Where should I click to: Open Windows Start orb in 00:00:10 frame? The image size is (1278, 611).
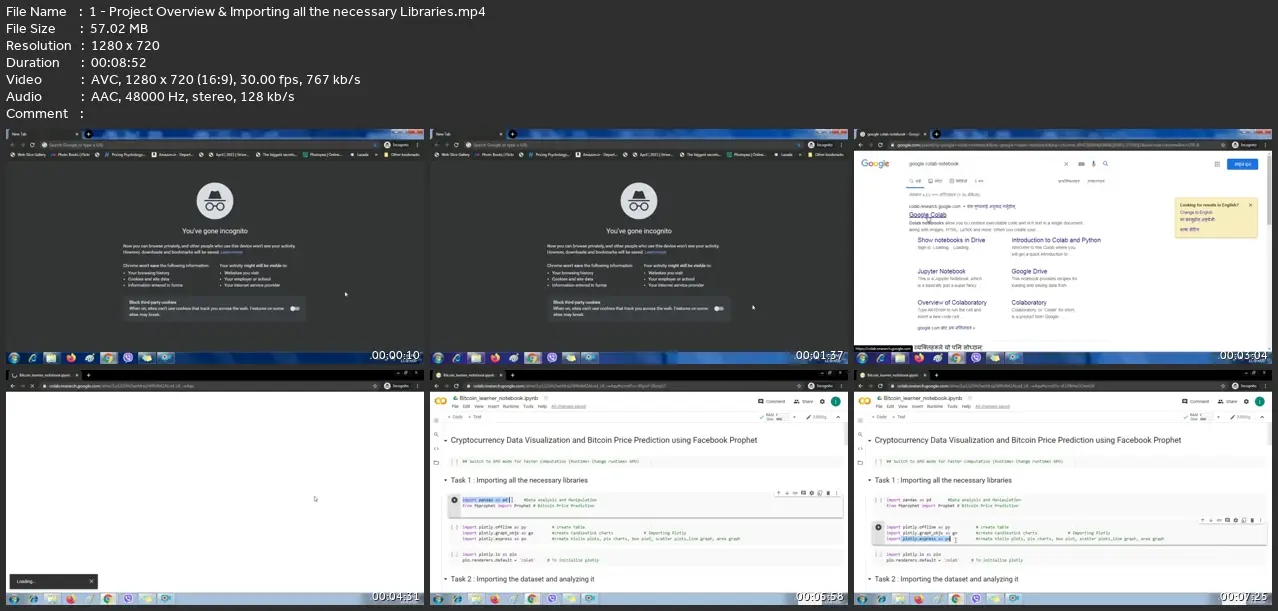click(x=14, y=357)
